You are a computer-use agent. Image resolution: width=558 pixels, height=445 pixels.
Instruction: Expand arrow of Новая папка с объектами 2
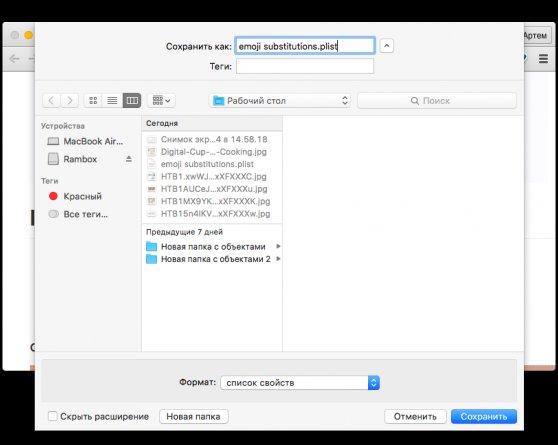[x=278, y=259]
